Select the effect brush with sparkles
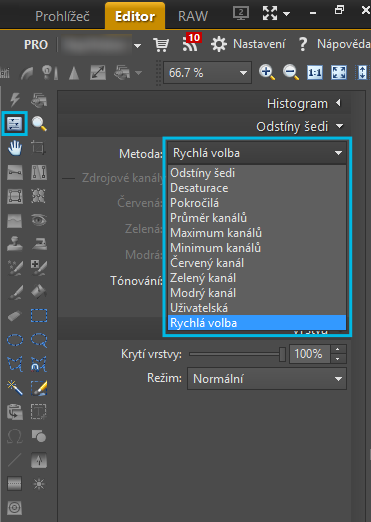Viewport: 371px width, 522px height. pyautogui.click(x=15, y=268)
